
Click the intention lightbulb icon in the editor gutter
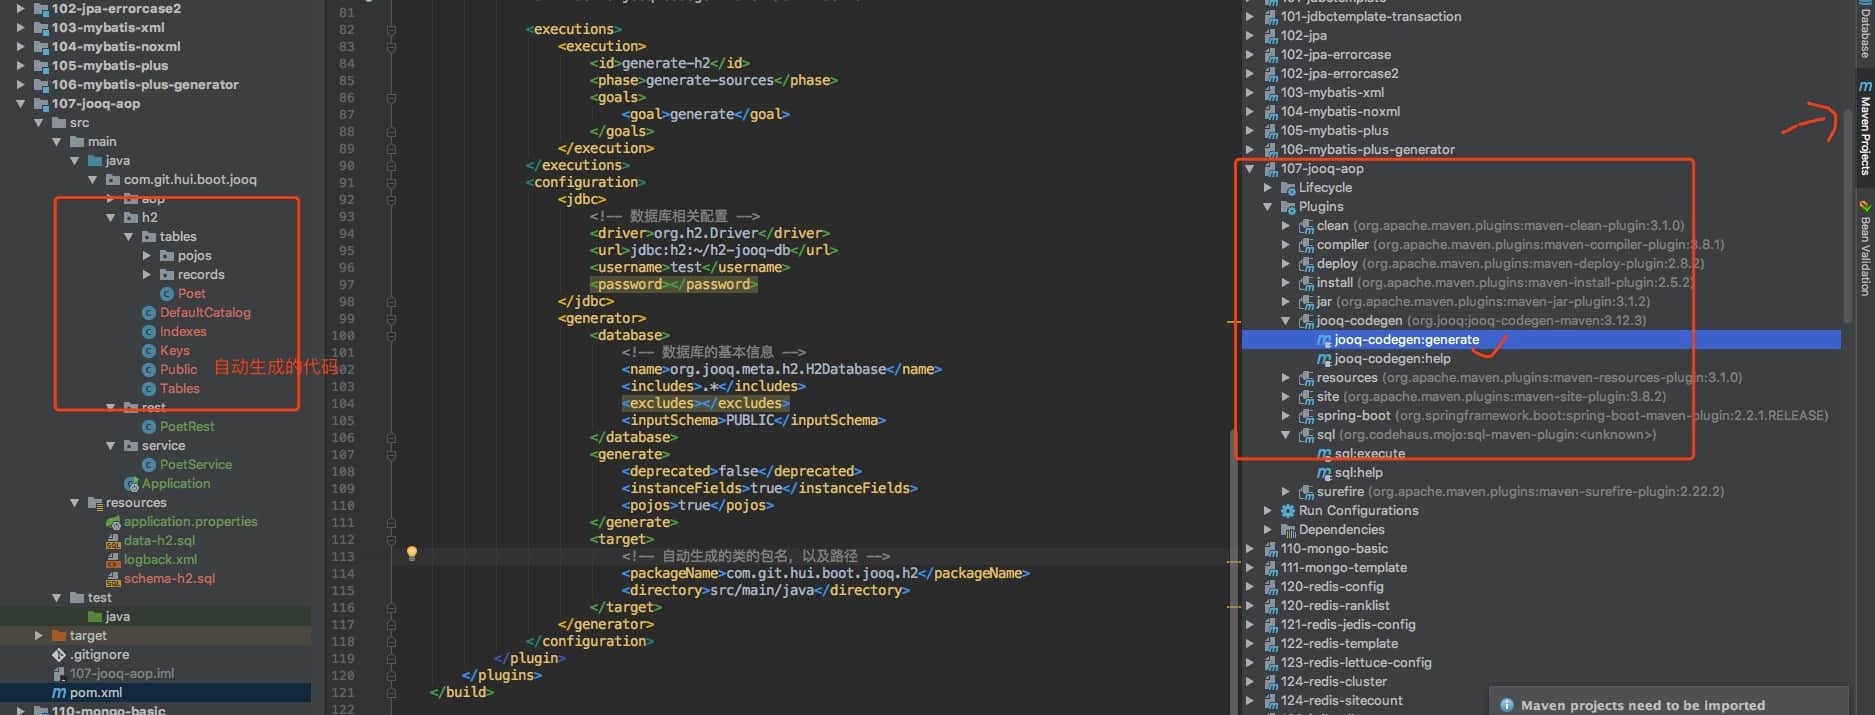[411, 553]
